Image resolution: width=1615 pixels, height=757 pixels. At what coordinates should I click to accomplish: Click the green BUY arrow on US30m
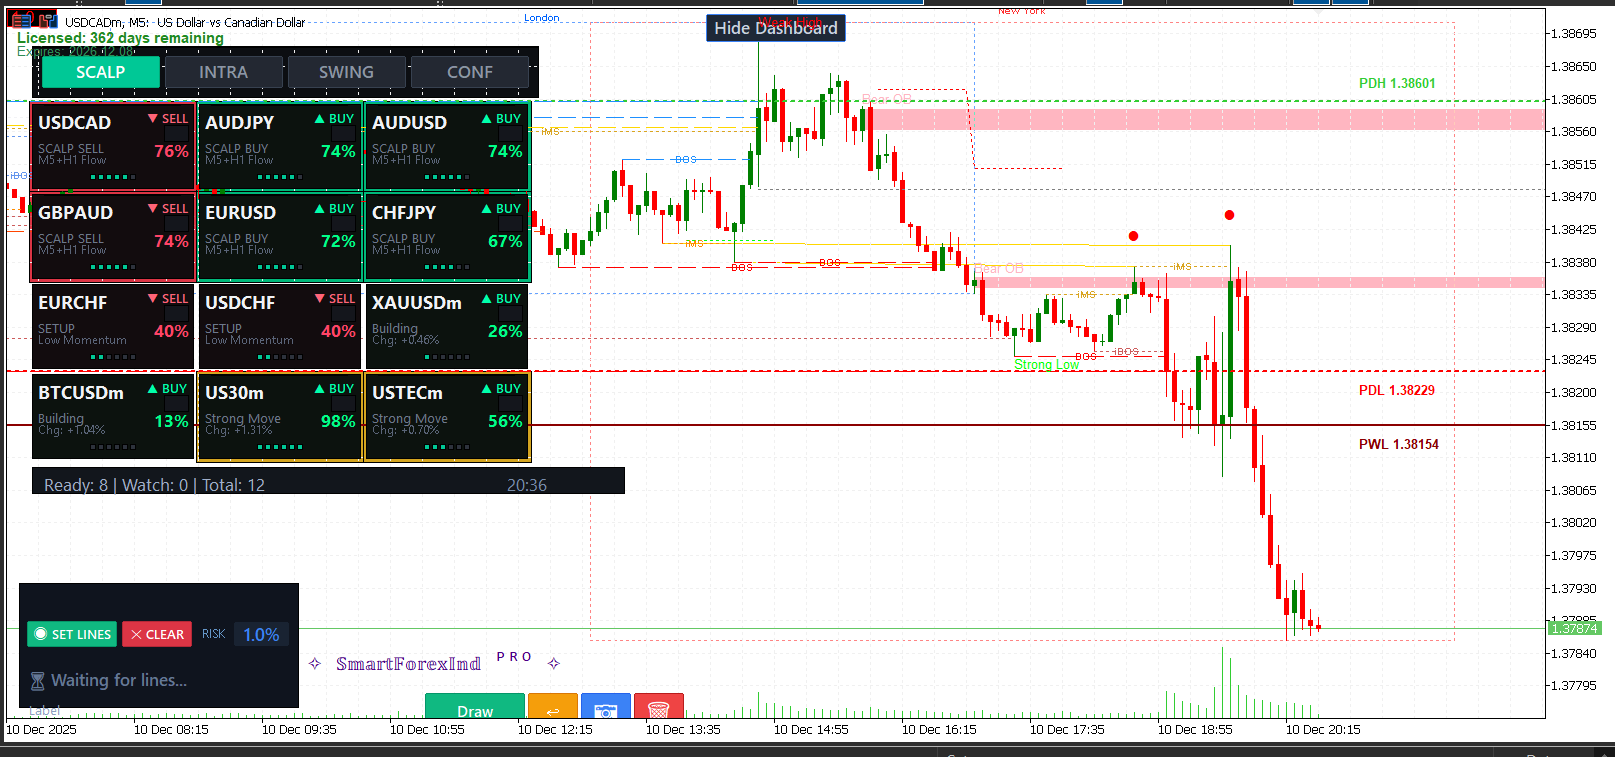tap(320, 388)
